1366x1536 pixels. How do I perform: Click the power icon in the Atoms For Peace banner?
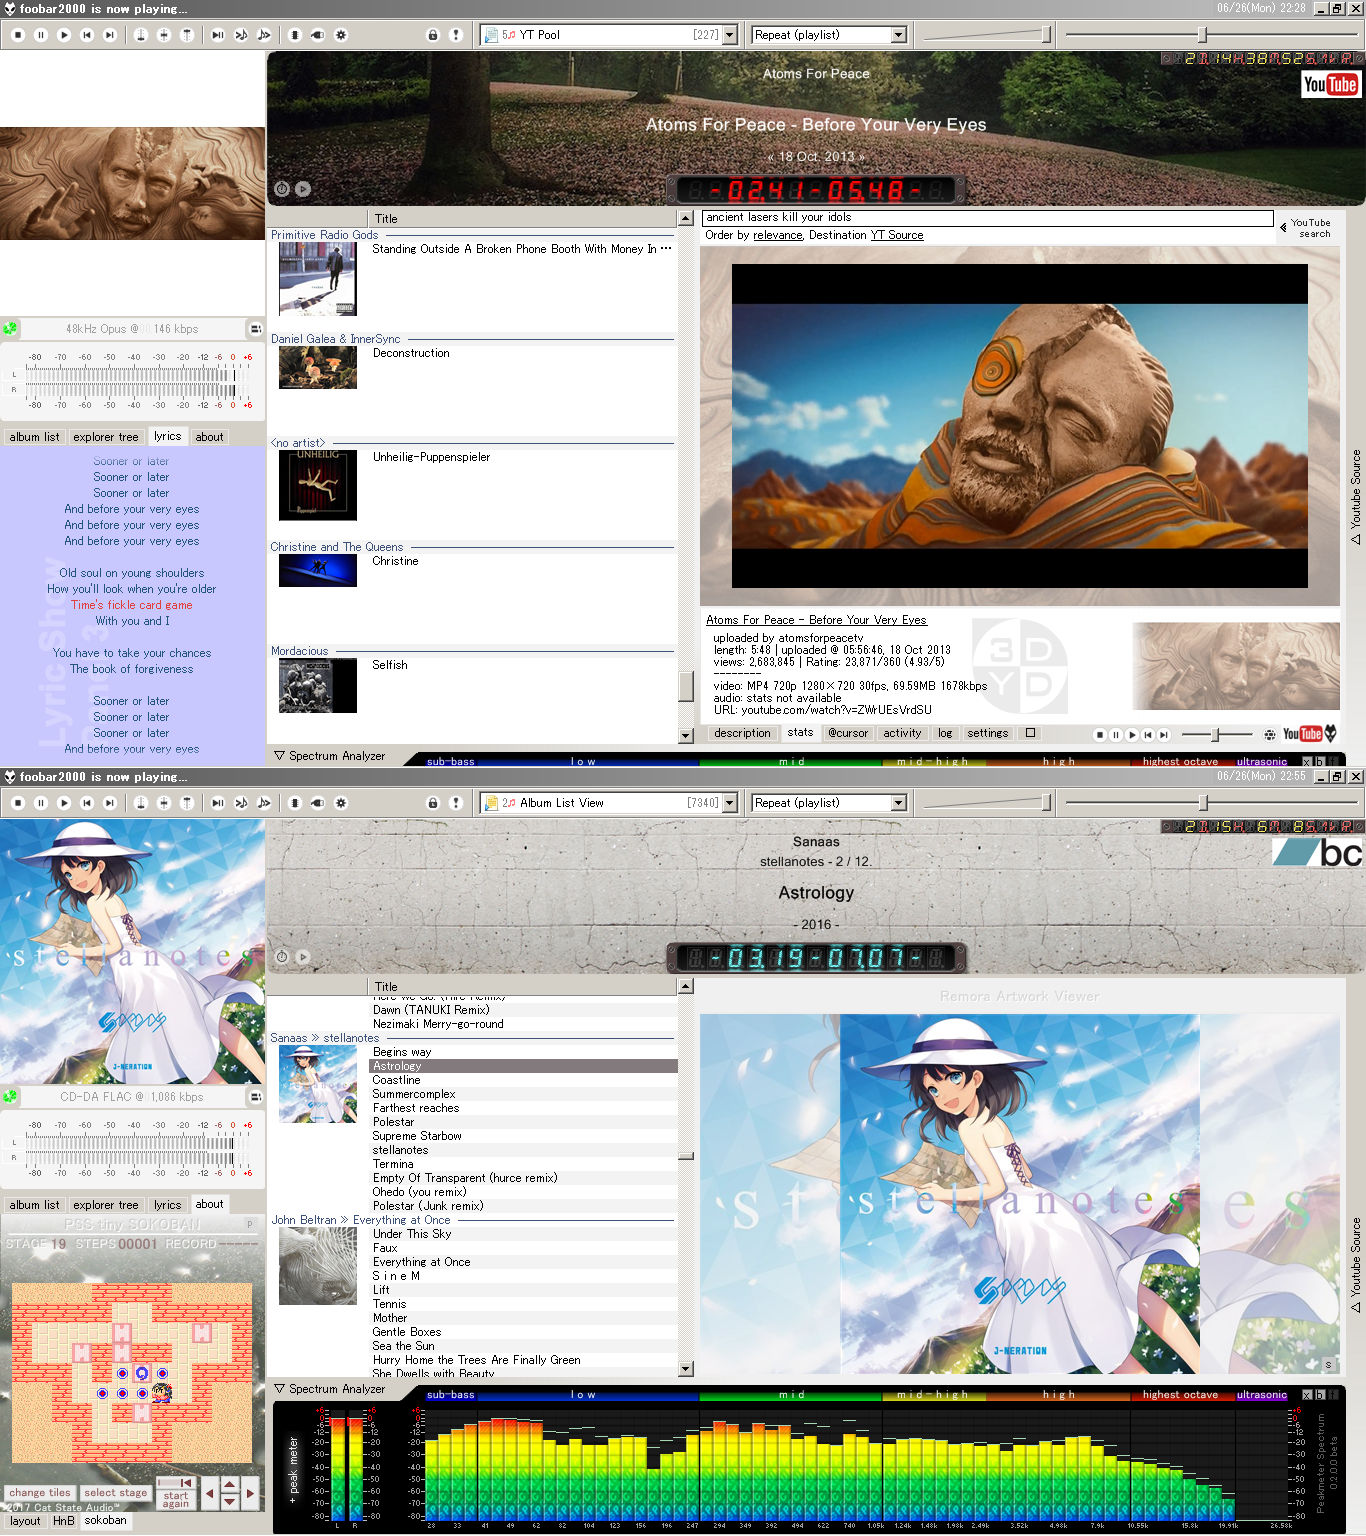coord(282,189)
